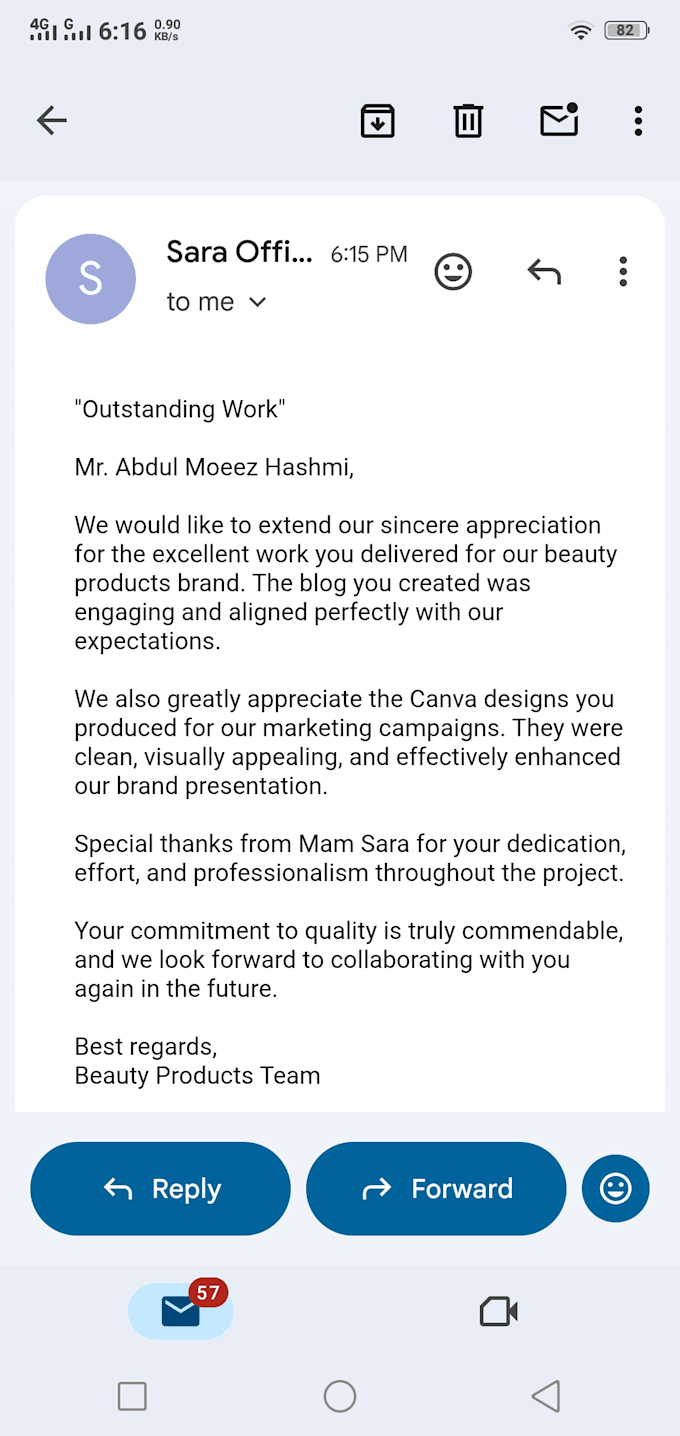
Task: Open the top toolbar overflow menu
Action: click(638, 121)
